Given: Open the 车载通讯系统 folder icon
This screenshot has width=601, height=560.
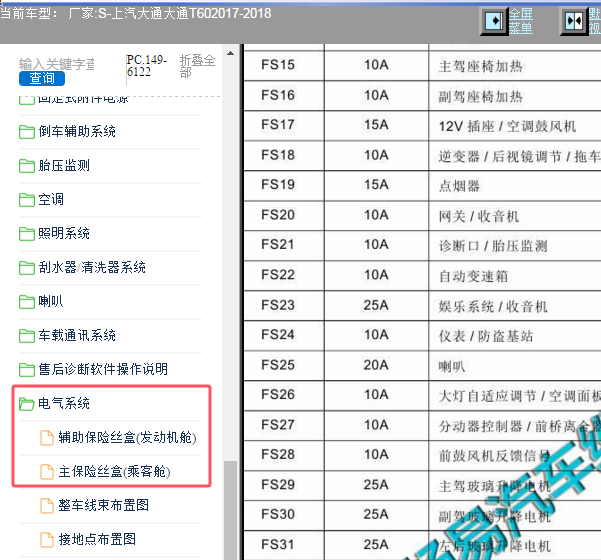Looking at the screenshot, I should (27, 336).
